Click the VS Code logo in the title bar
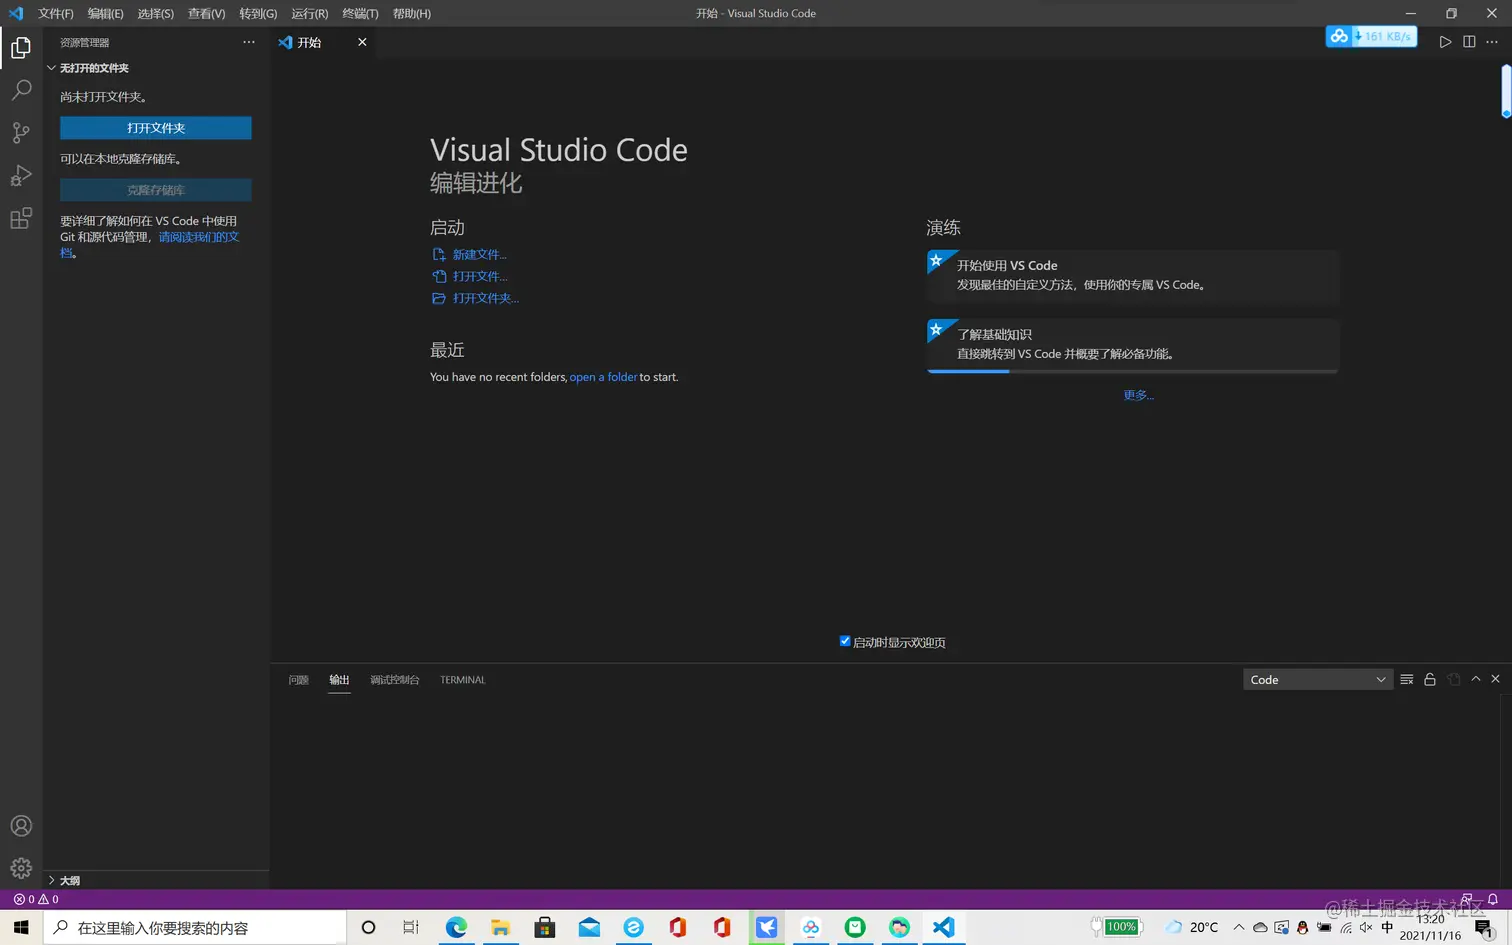Image resolution: width=1512 pixels, height=945 pixels. 16,13
